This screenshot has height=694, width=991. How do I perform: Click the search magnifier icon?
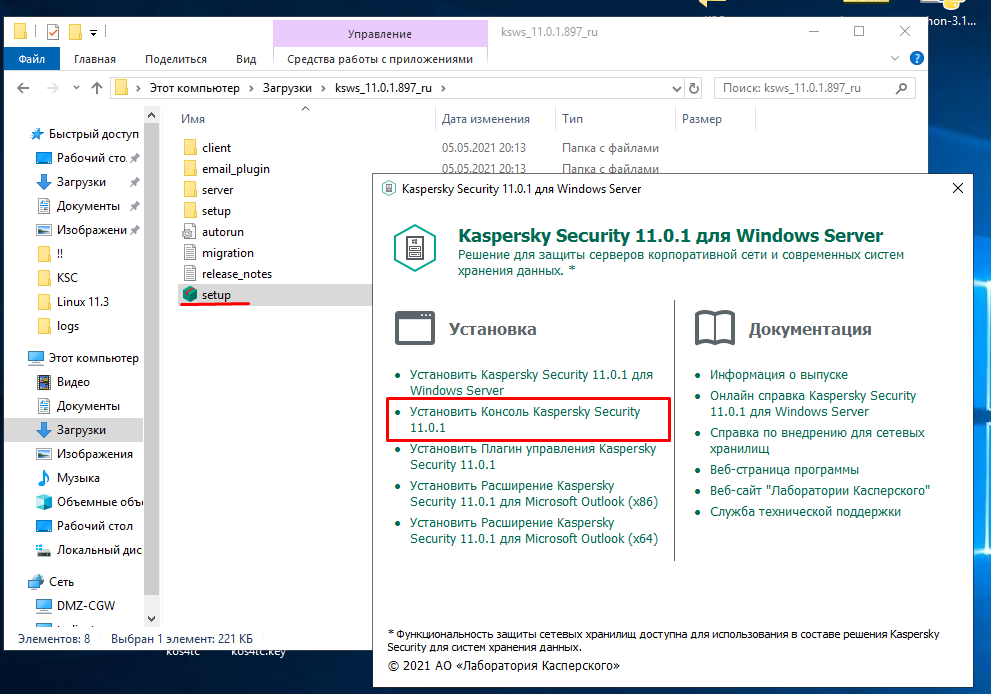(x=901, y=88)
